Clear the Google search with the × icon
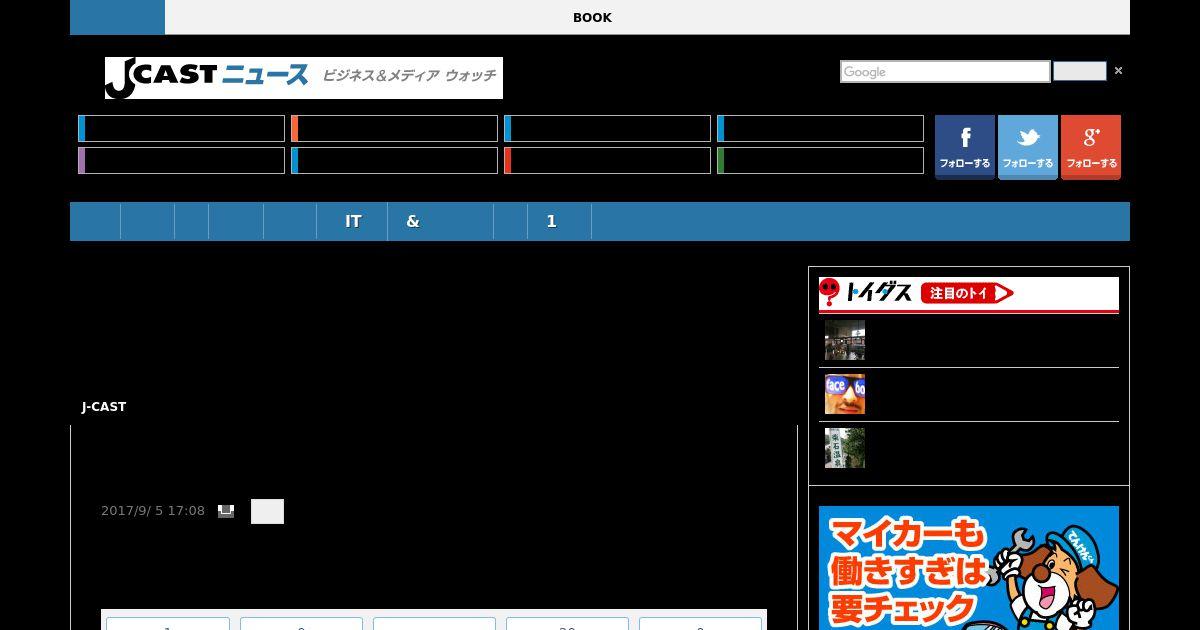The width and height of the screenshot is (1200, 630). (x=1118, y=71)
